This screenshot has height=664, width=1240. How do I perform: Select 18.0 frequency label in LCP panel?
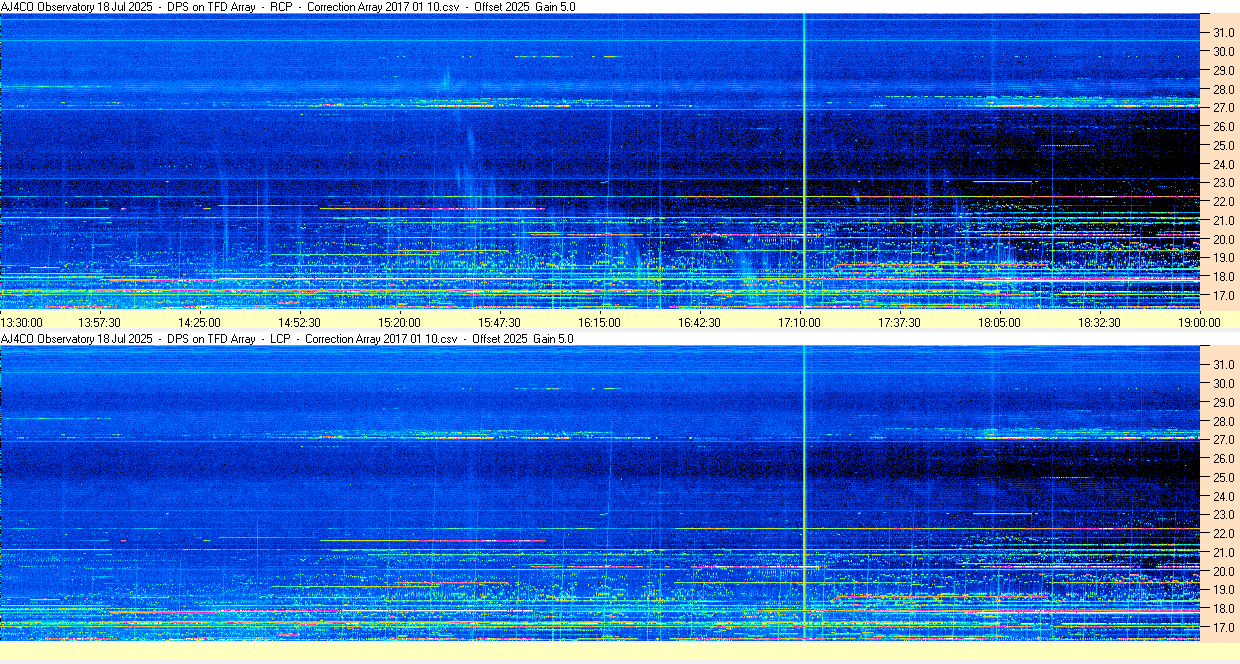(1223, 609)
